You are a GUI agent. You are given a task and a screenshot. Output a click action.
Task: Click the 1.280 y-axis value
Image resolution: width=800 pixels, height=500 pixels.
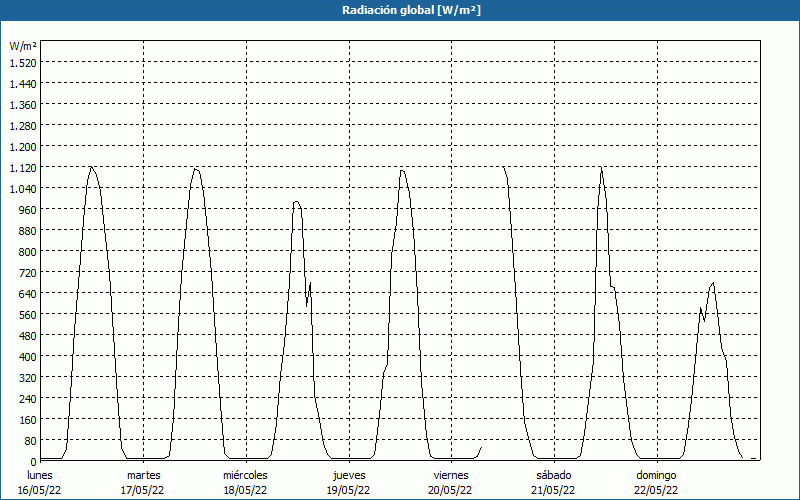pyautogui.click(x=23, y=126)
